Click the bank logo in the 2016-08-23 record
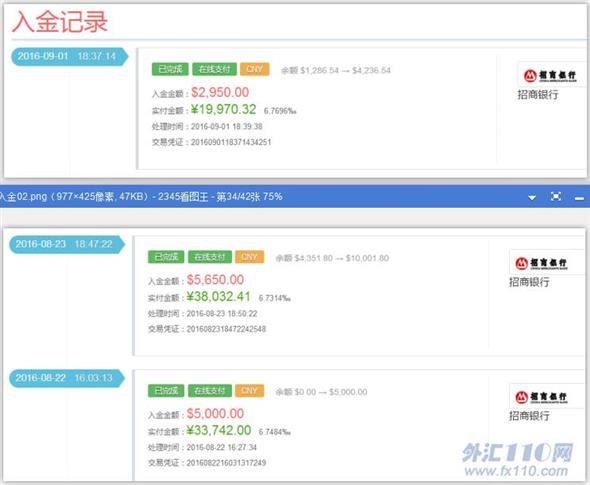Screen dimensions: 590x485 click(x=542, y=263)
